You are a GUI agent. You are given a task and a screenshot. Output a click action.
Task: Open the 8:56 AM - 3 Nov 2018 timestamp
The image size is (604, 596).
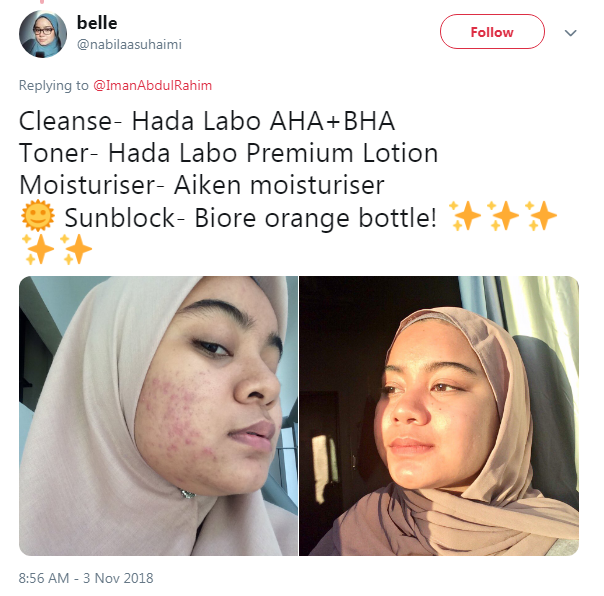(86, 578)
